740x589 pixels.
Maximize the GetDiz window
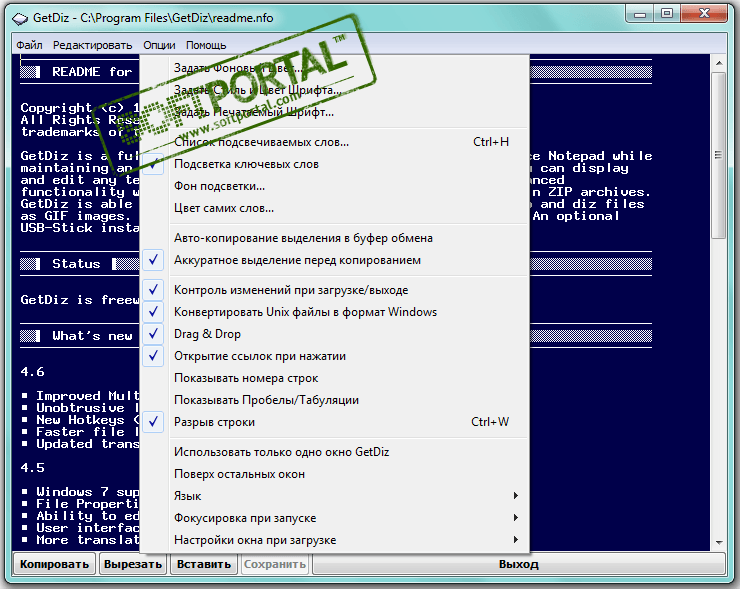click(x=667, y=14)
